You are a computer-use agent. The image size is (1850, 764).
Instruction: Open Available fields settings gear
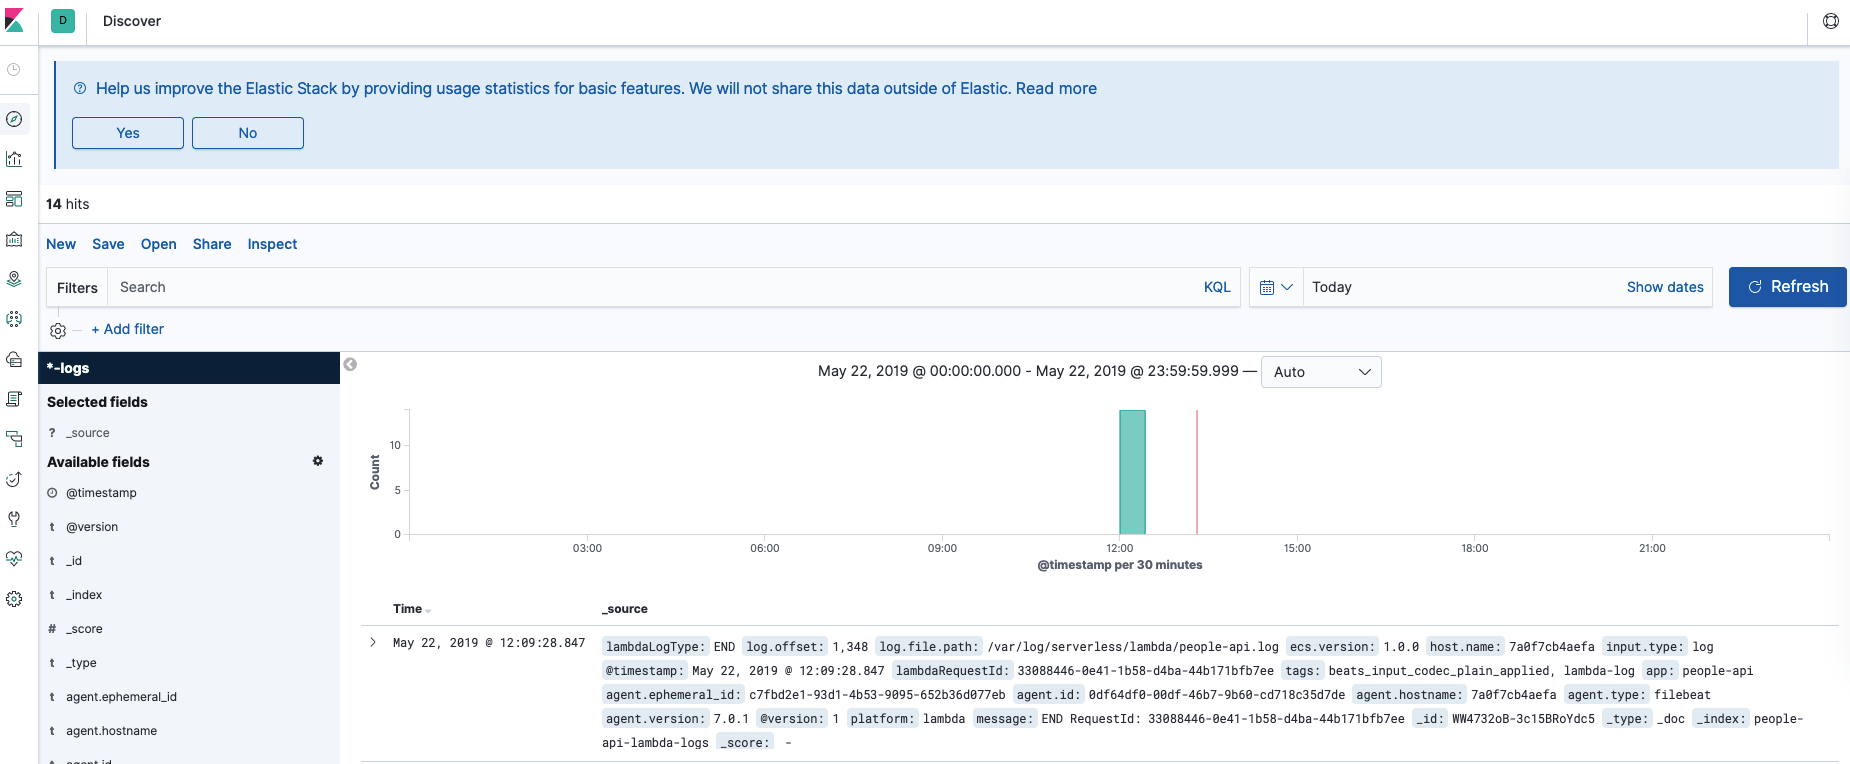click(x=318, y=461)
